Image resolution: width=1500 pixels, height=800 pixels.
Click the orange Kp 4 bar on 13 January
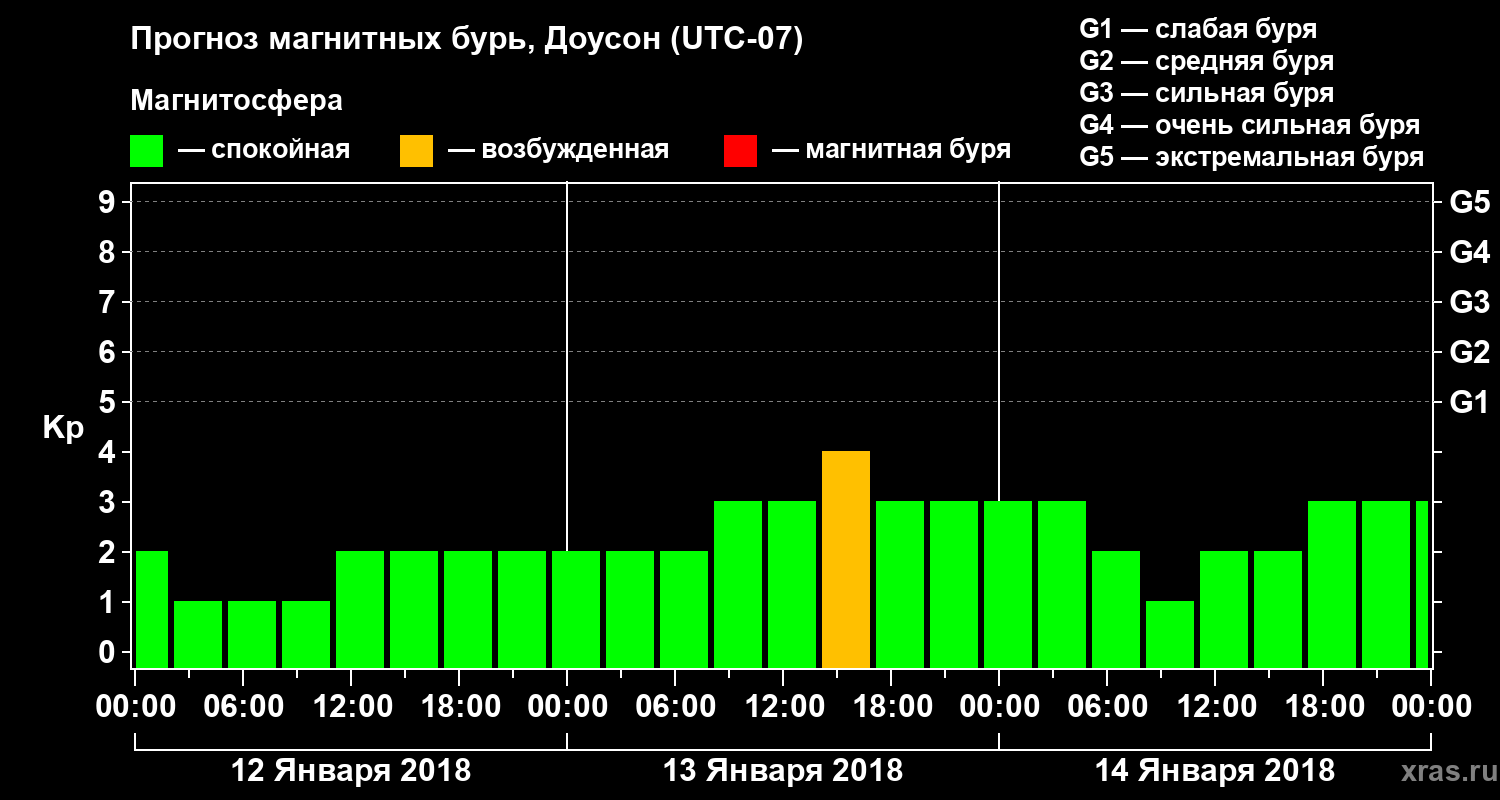point(846,560)
